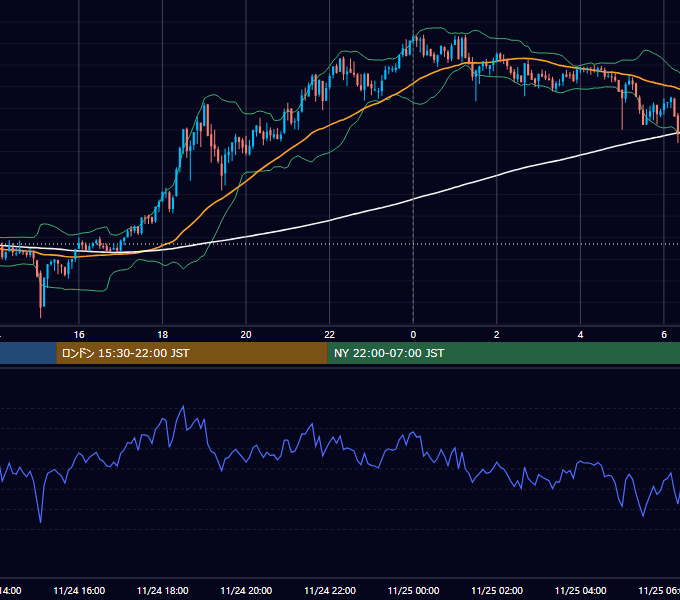Click the "11/25 02:00" date label

pos(497,590)
